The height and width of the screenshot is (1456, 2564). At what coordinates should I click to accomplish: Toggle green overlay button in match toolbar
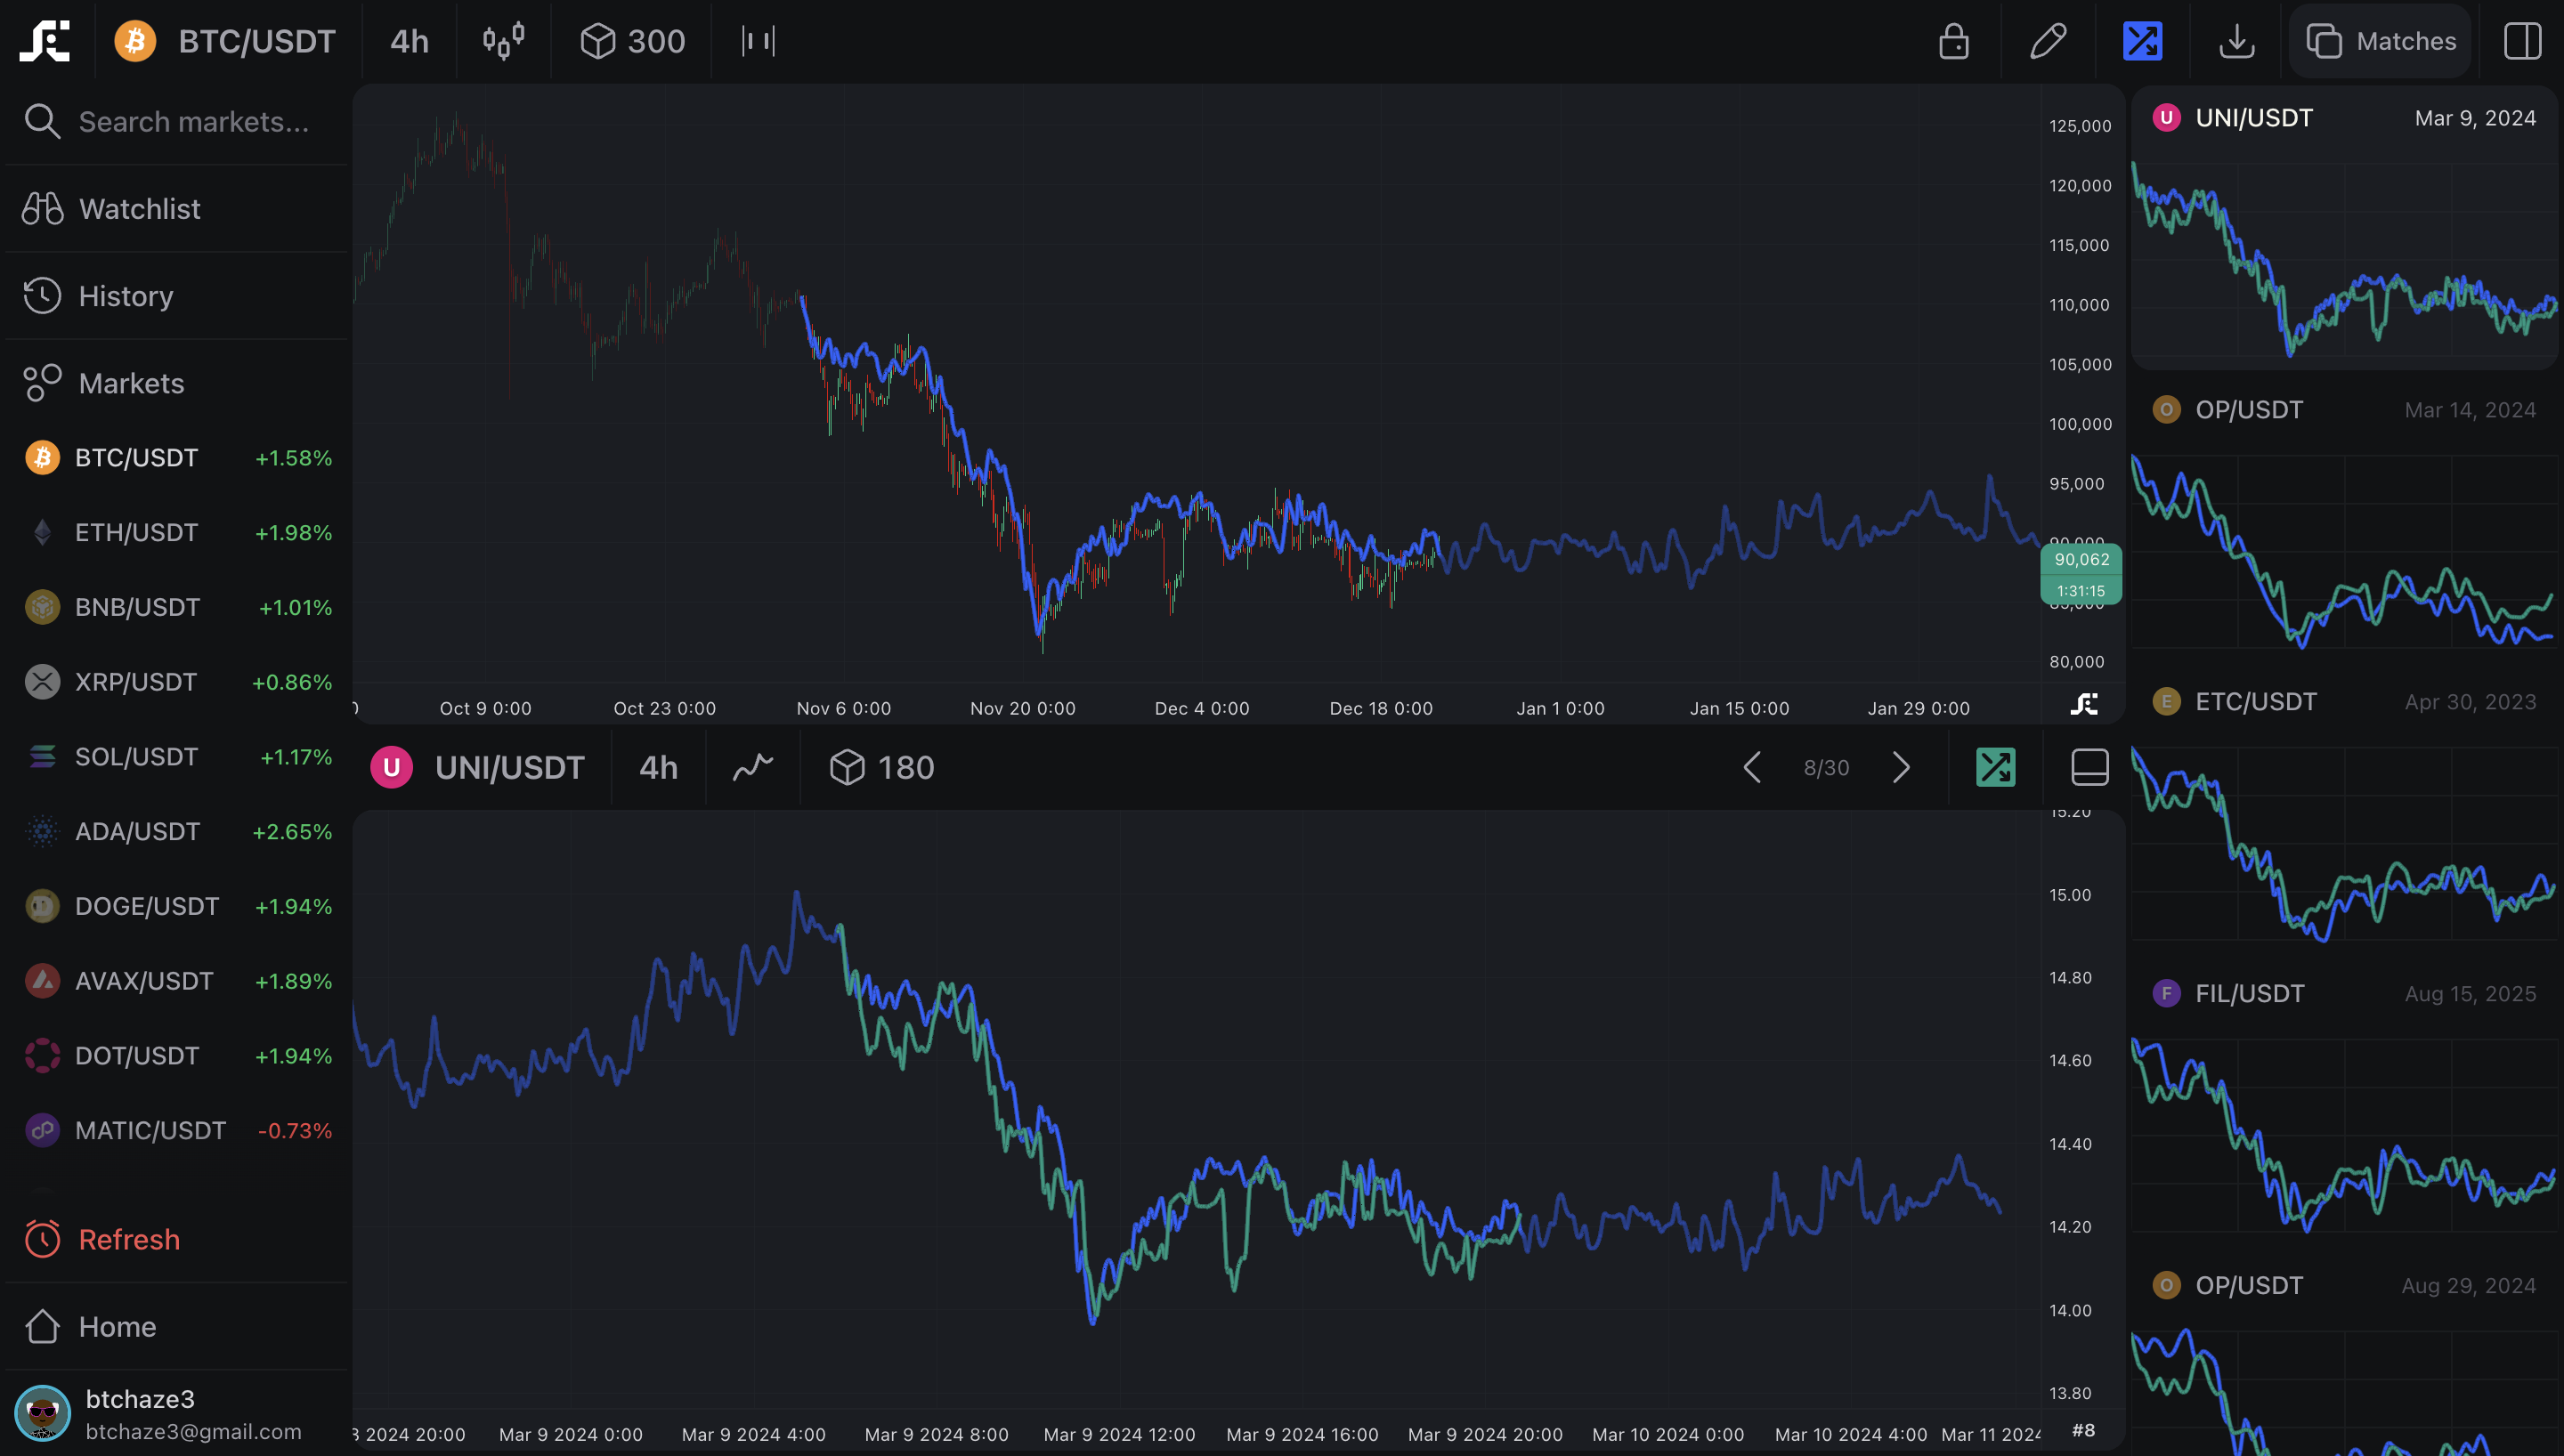[1995, 767]
